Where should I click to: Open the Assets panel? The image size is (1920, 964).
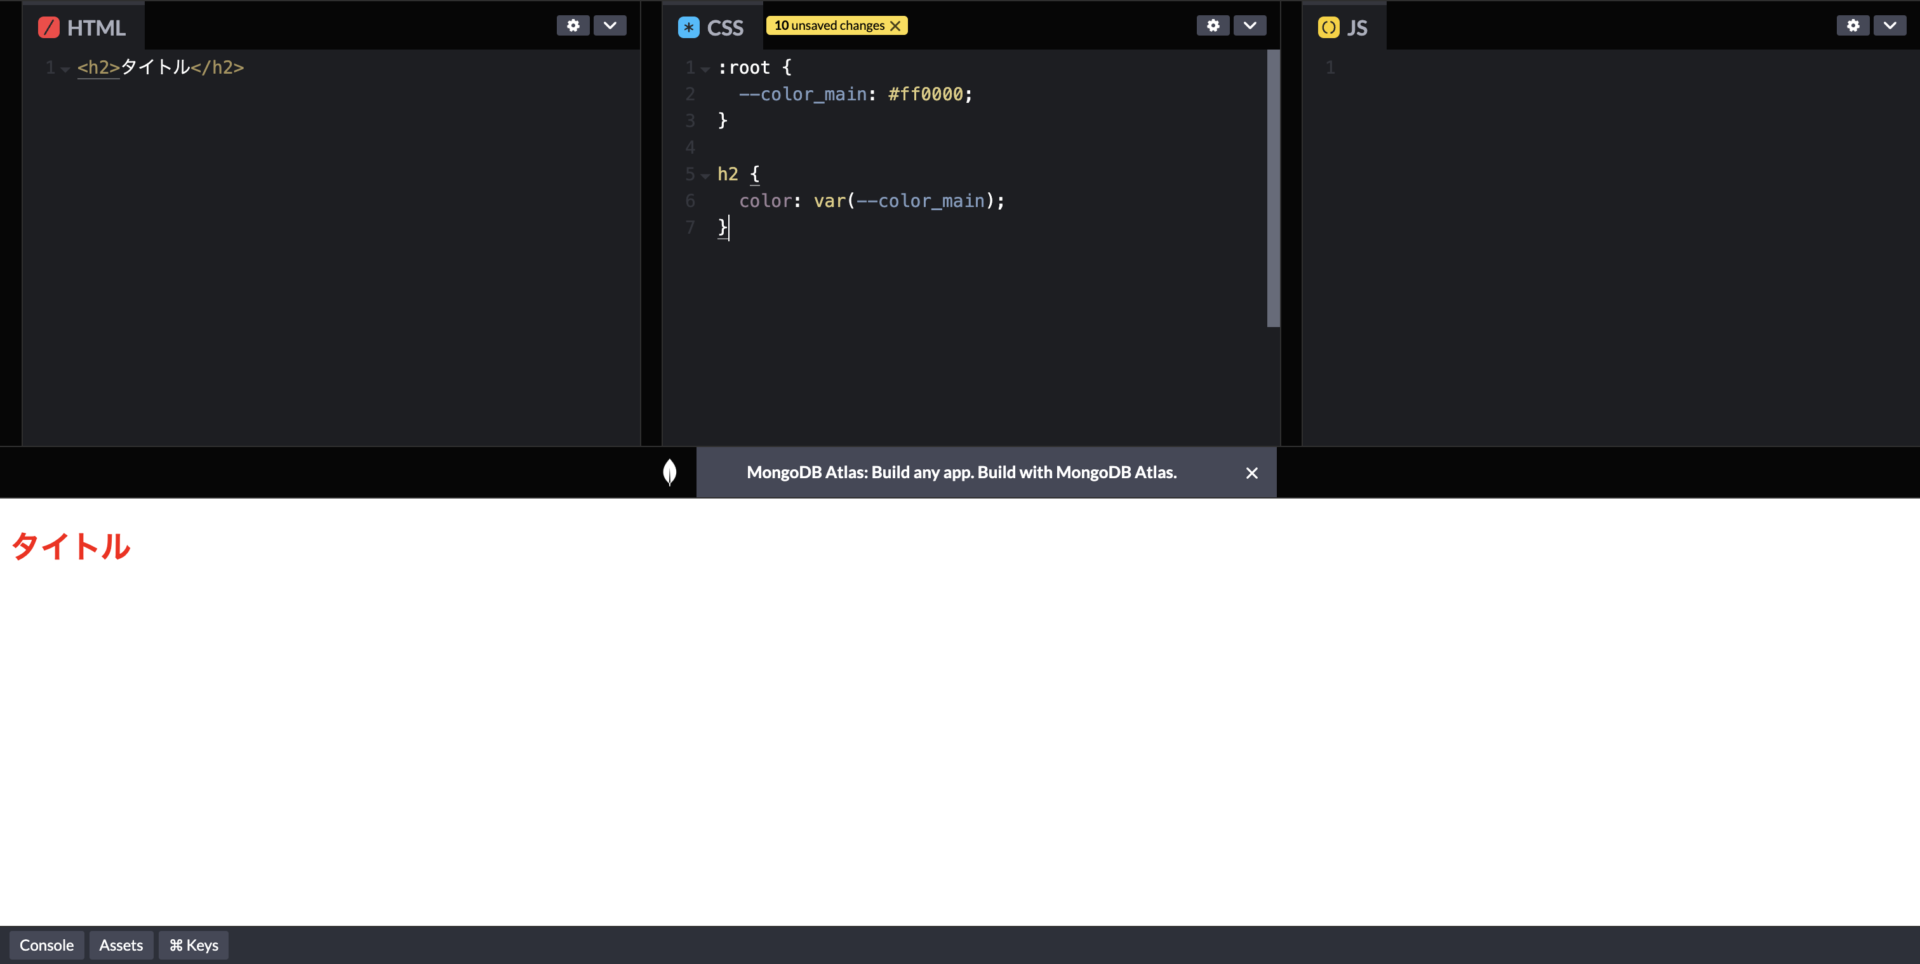121,945
